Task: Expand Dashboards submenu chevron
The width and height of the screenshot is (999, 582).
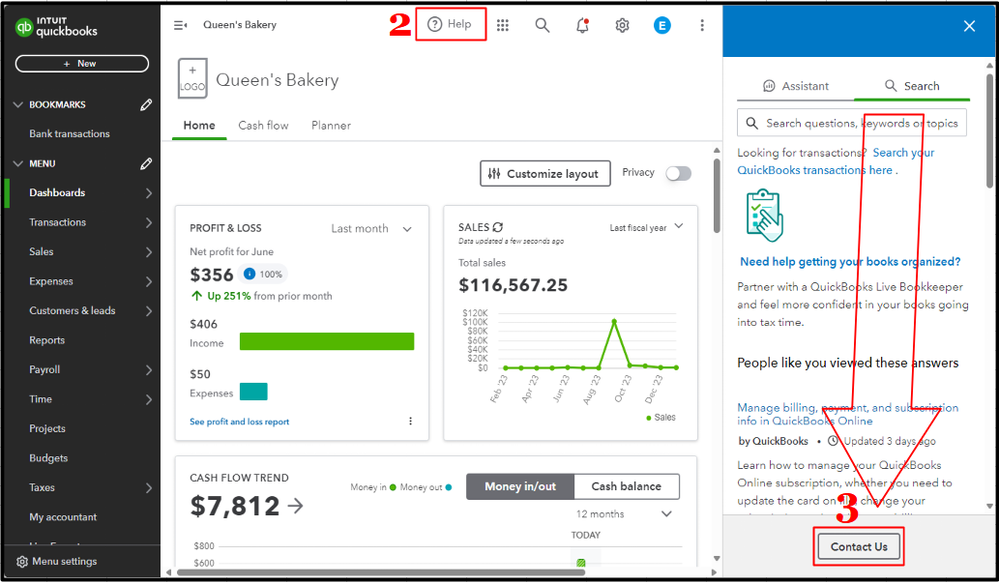Action: point(148,193)
